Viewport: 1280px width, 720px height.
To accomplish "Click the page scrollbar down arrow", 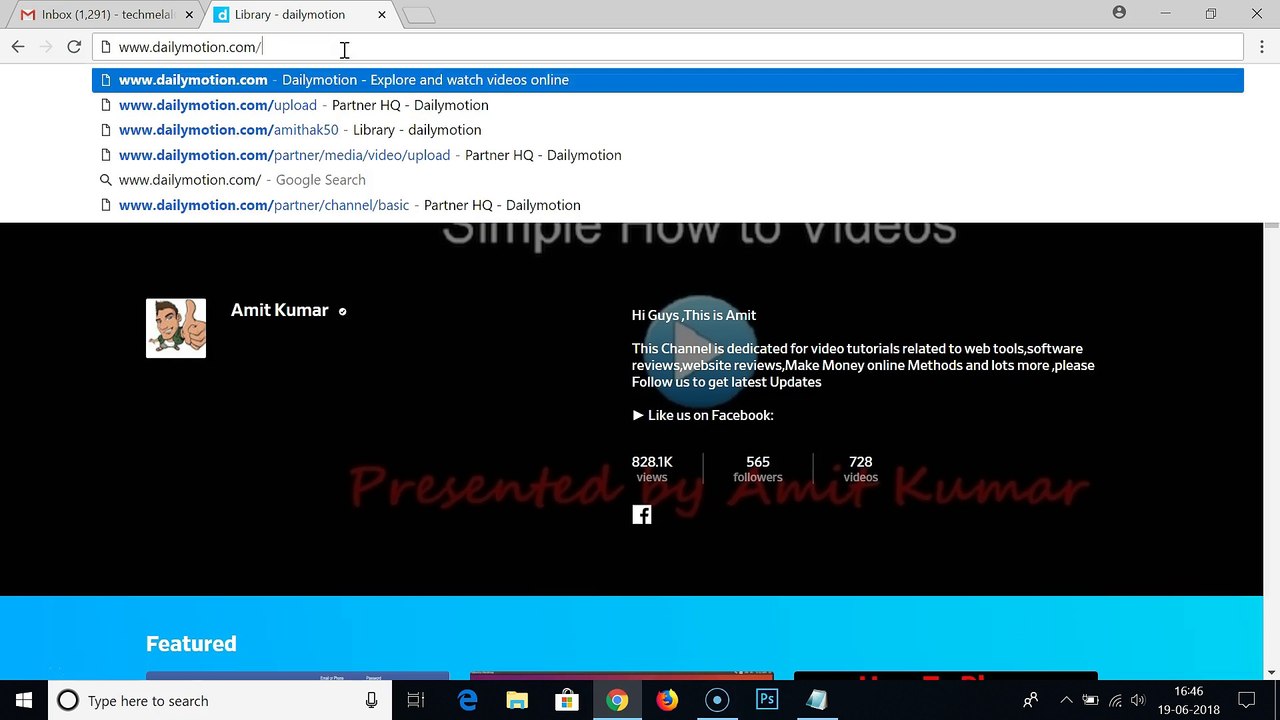I will (1271, 673).
